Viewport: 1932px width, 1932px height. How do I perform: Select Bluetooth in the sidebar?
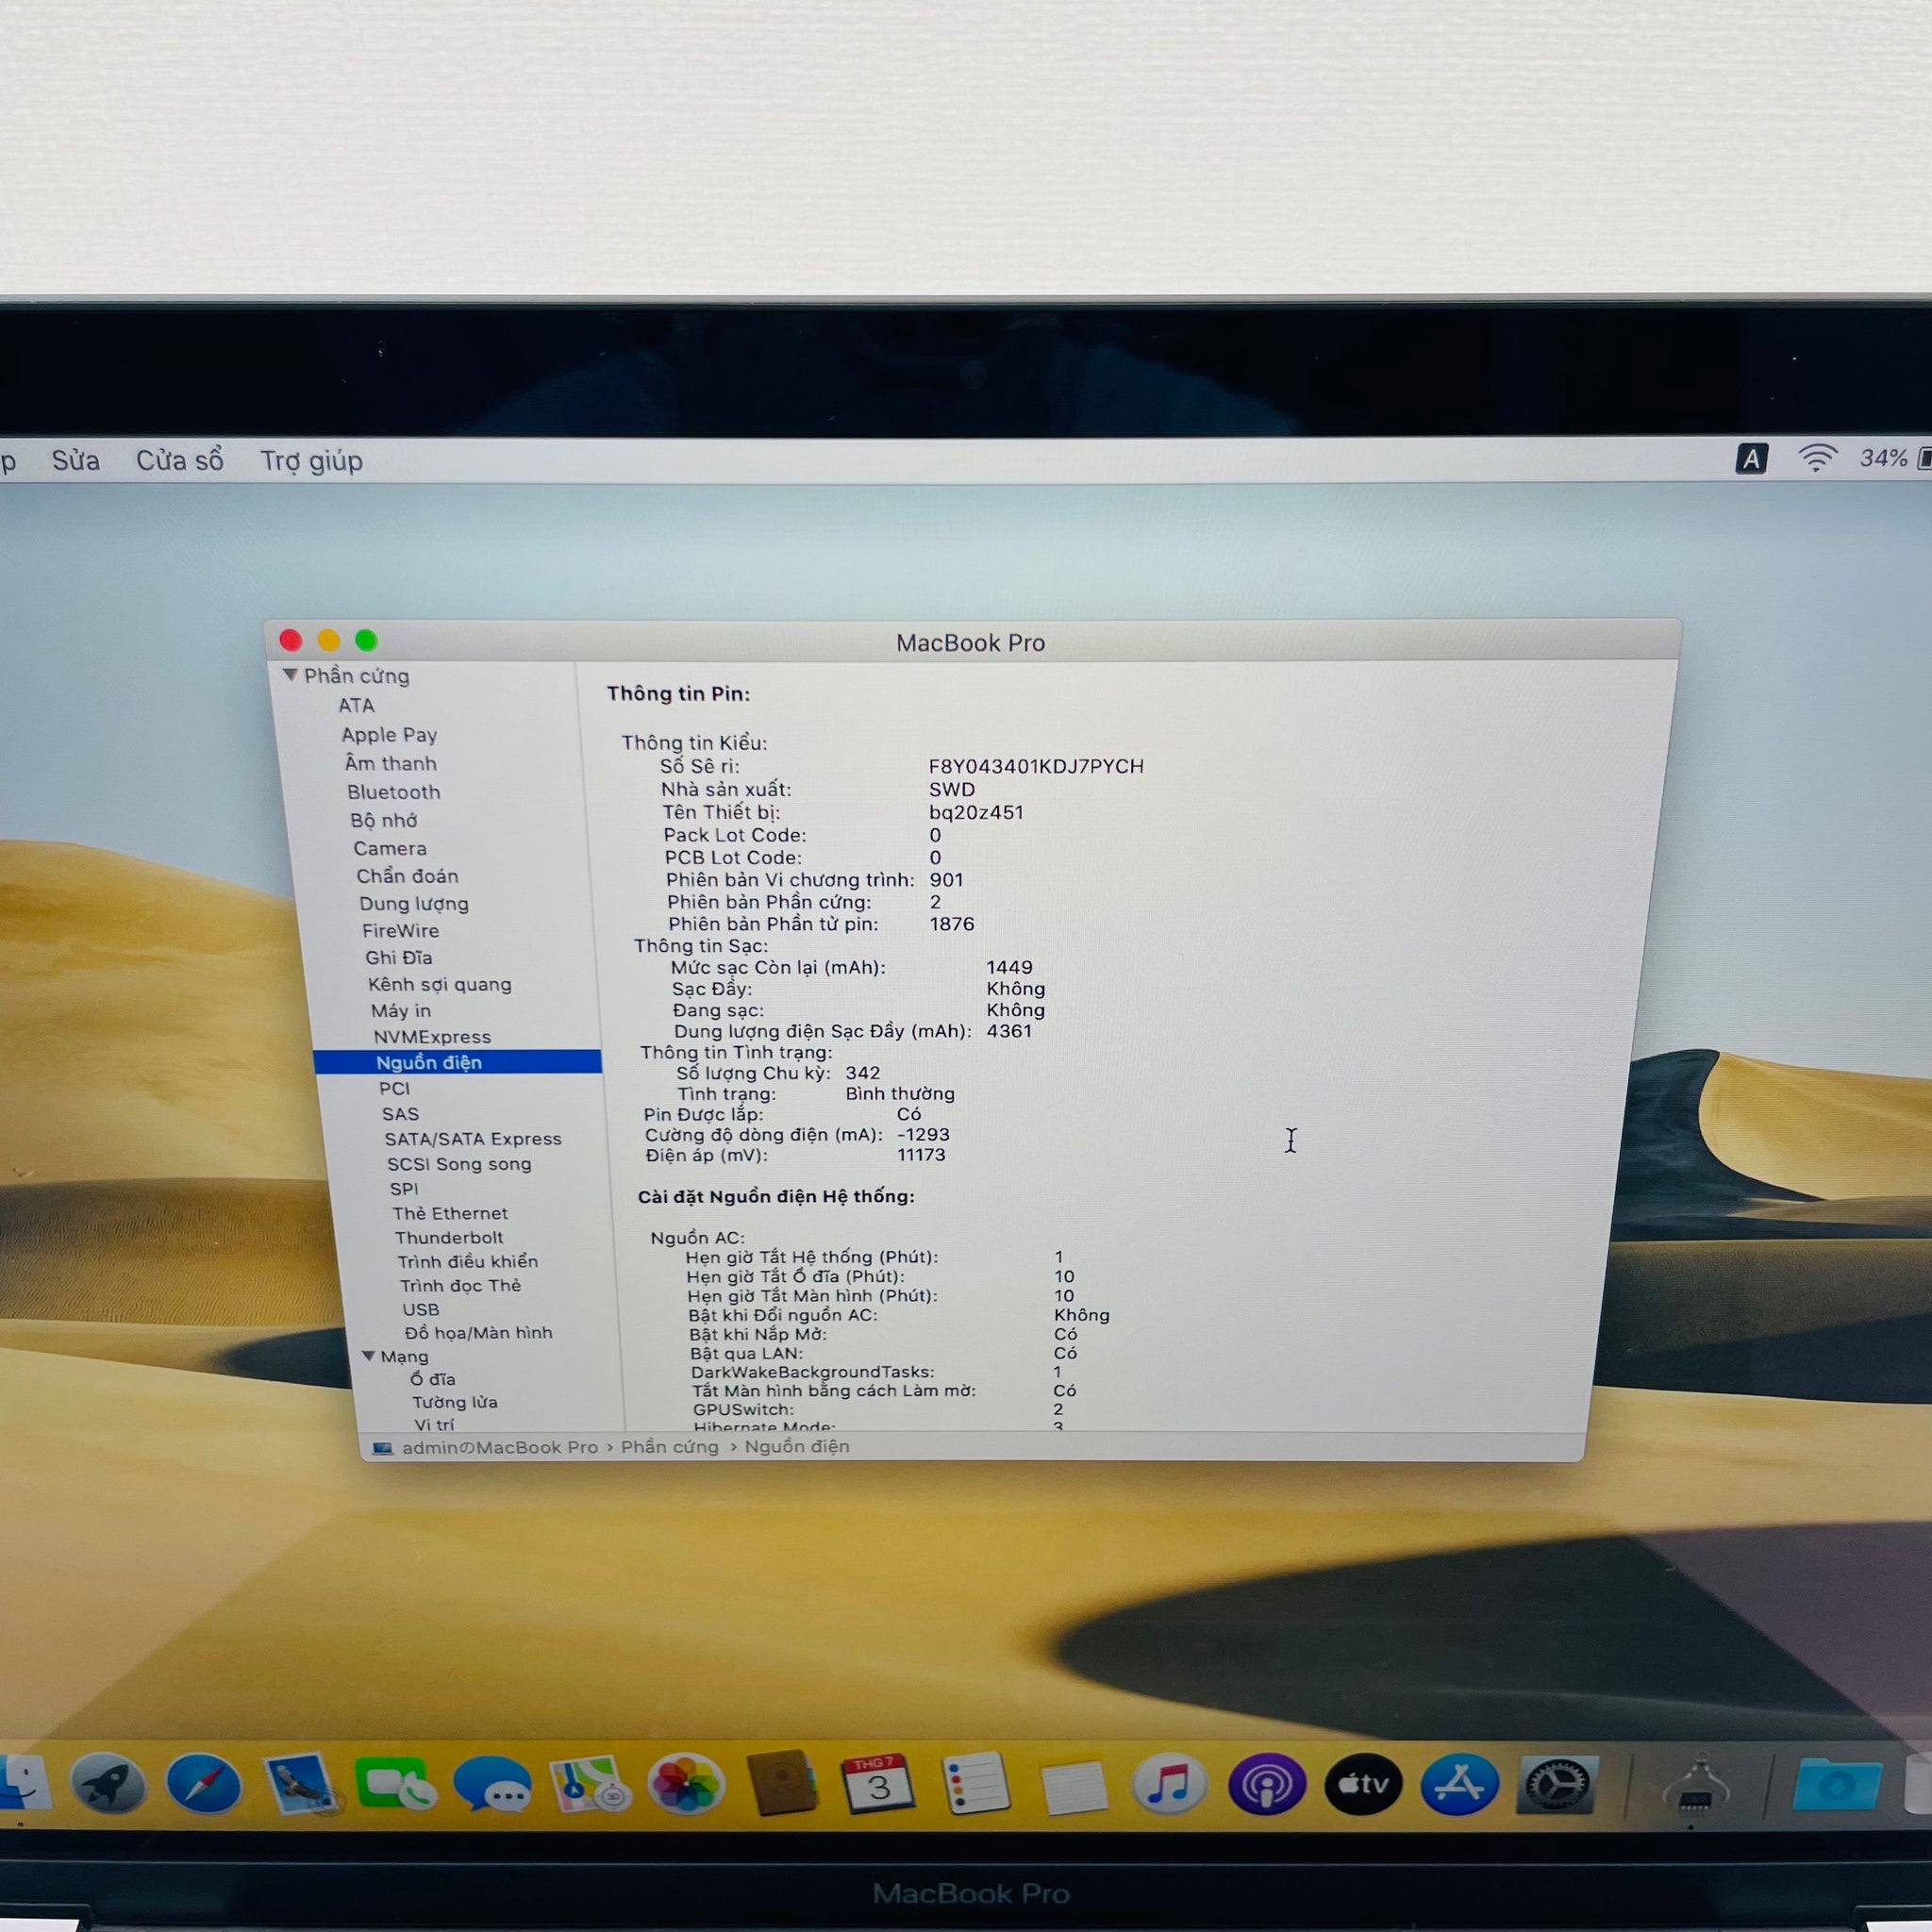click(393, 792)
